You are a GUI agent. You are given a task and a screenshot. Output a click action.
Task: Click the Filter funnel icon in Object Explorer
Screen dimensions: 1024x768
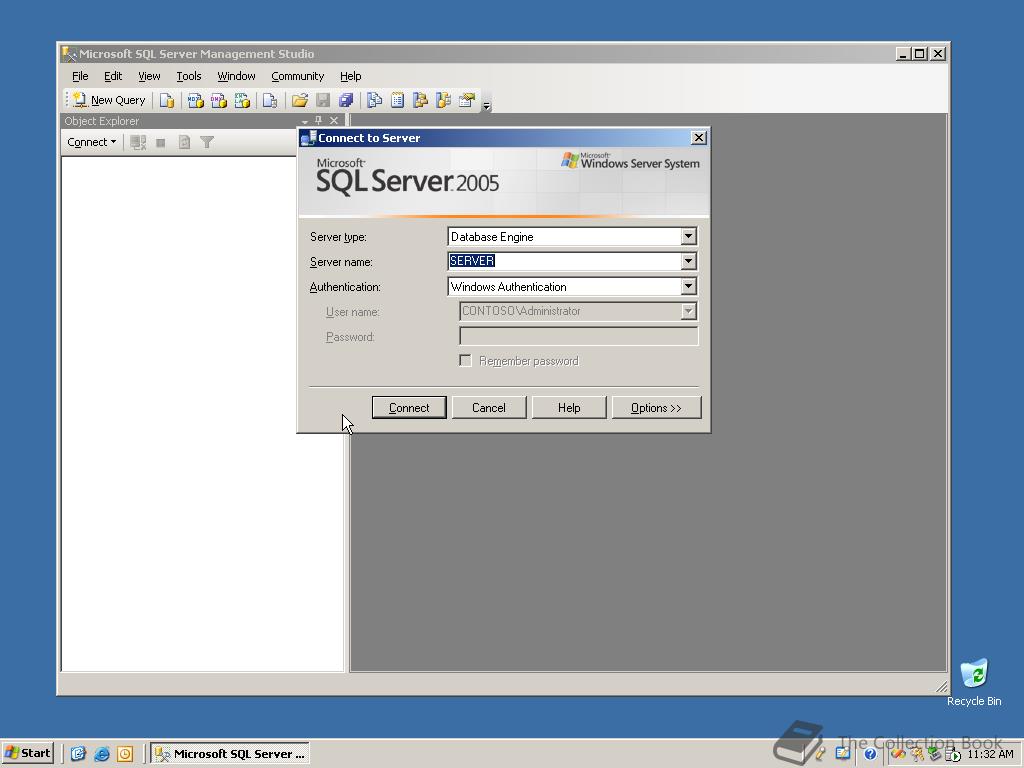tap(207, 142)
